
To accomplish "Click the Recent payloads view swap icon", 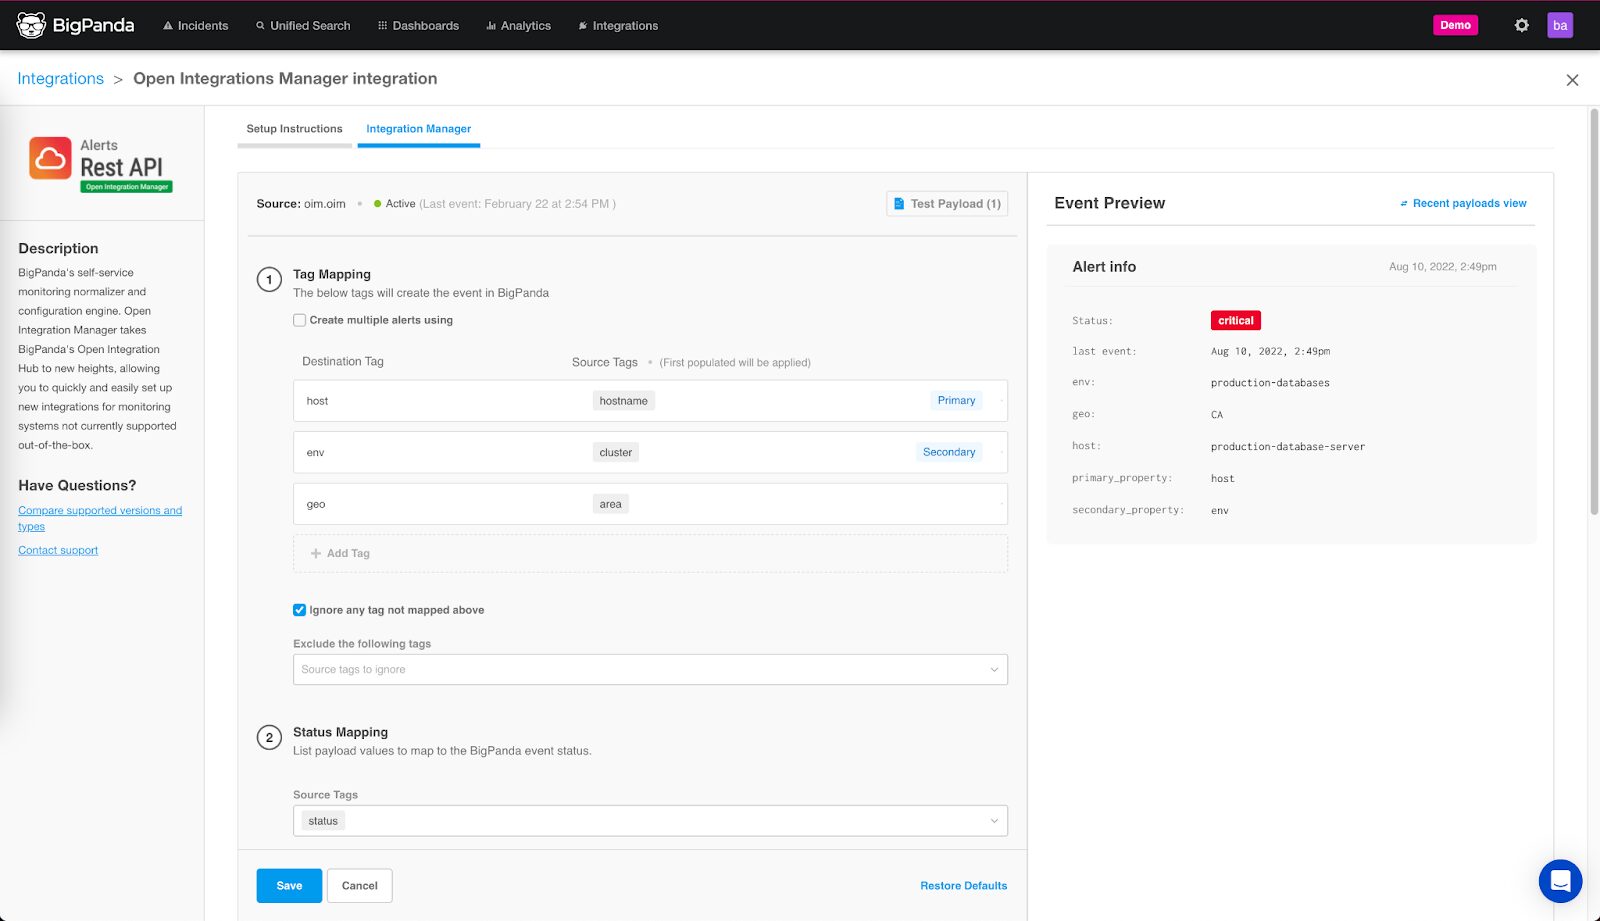I will pos(1403,204).
